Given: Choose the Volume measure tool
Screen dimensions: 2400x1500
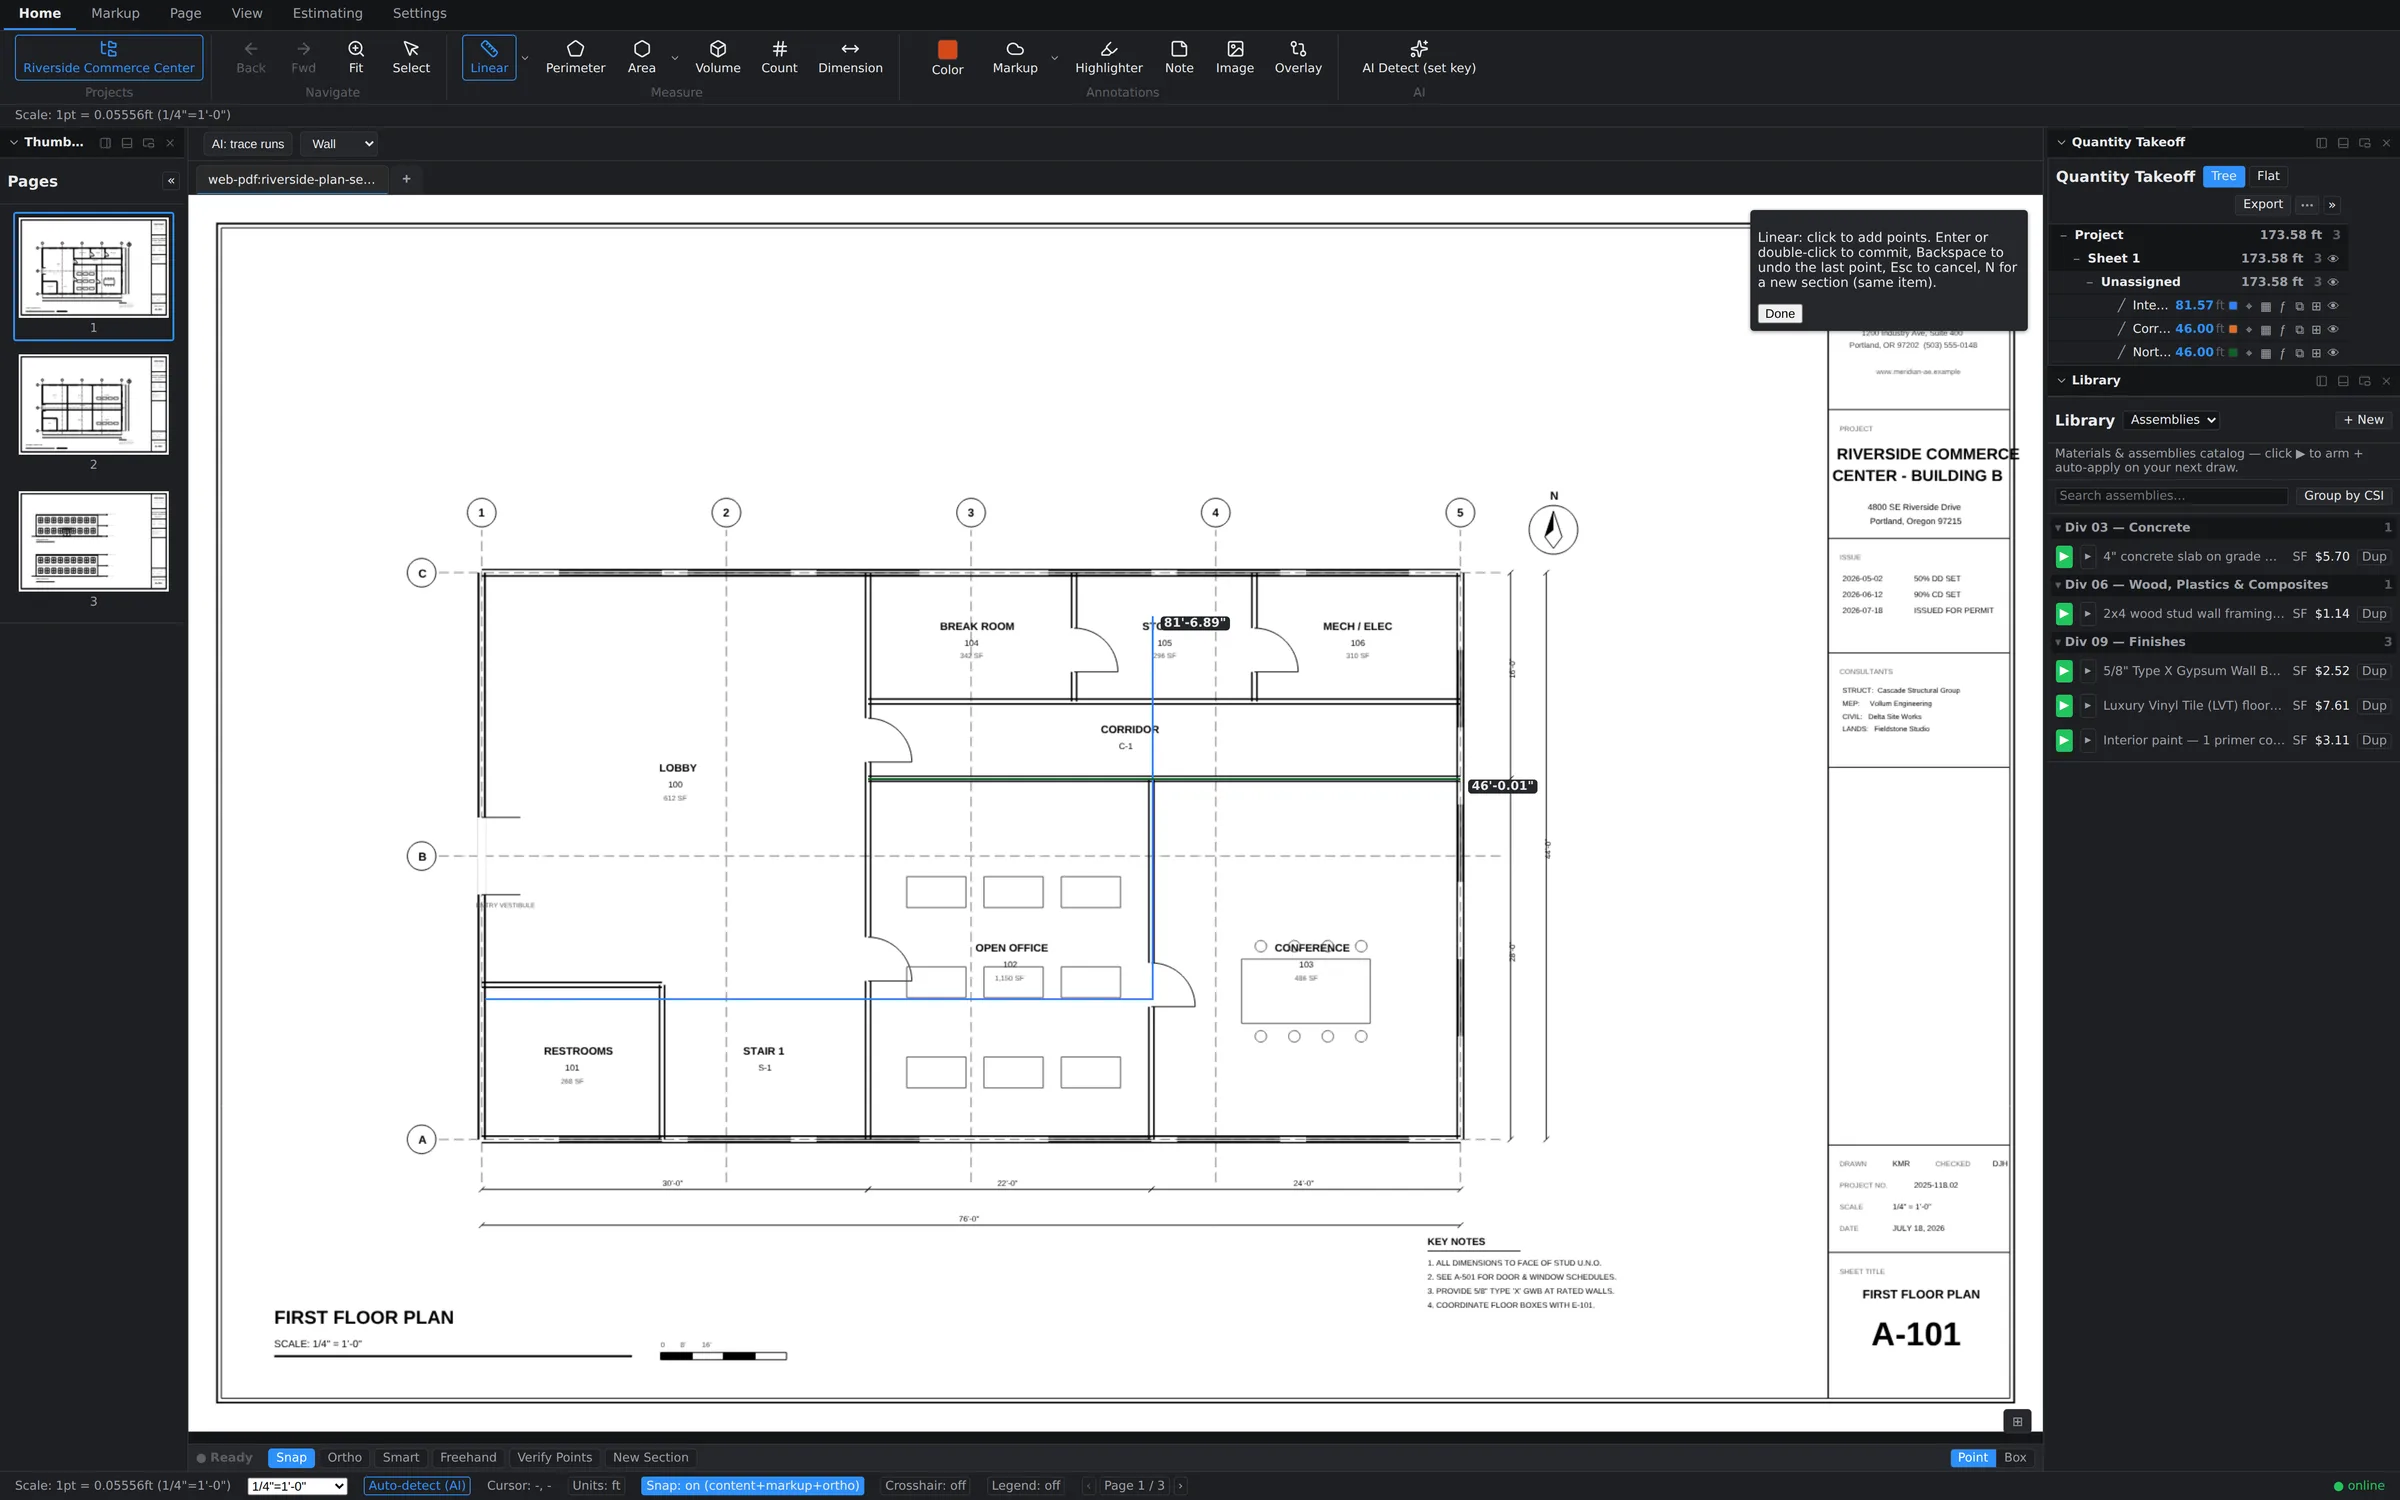Looking at the screenshot, I should pyautogui.click(x=718, y=58).
